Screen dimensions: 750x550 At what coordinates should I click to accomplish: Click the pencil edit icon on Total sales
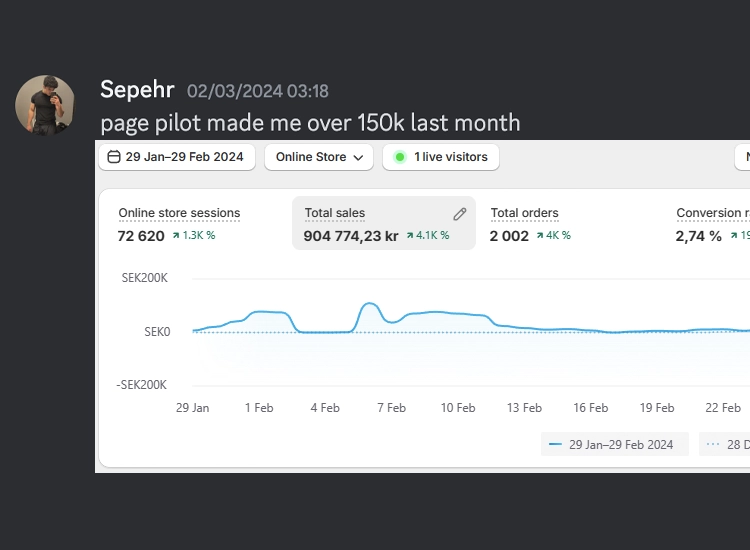(x=460, y=213)
